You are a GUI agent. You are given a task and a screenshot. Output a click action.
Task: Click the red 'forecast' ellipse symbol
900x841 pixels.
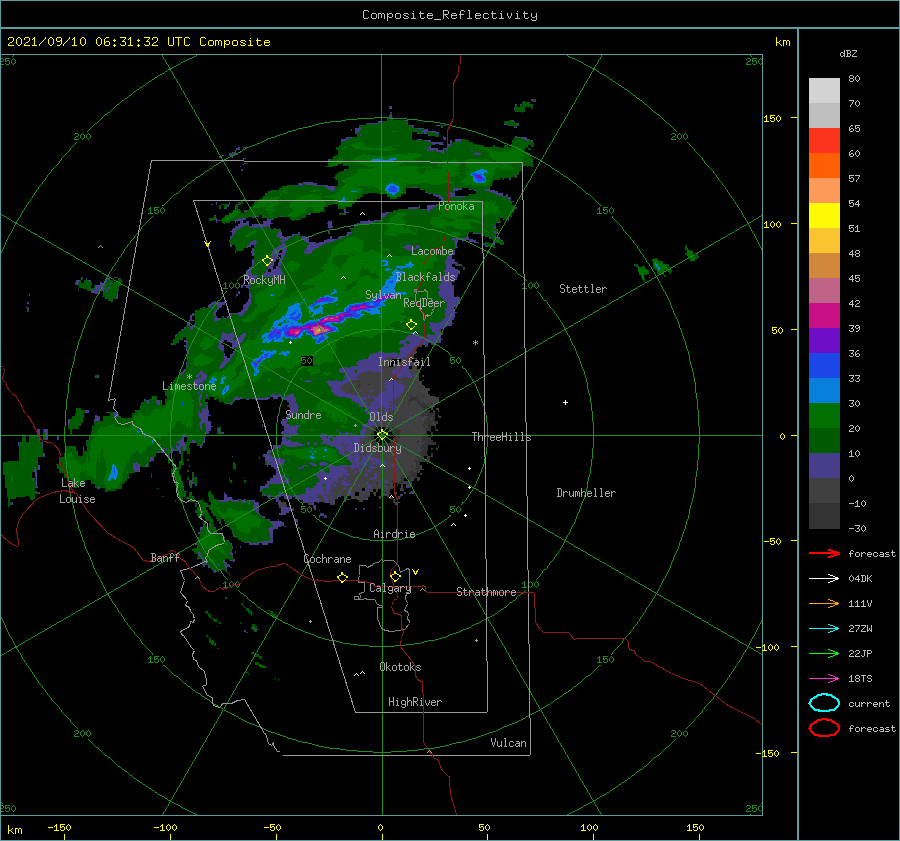(824, 728)
